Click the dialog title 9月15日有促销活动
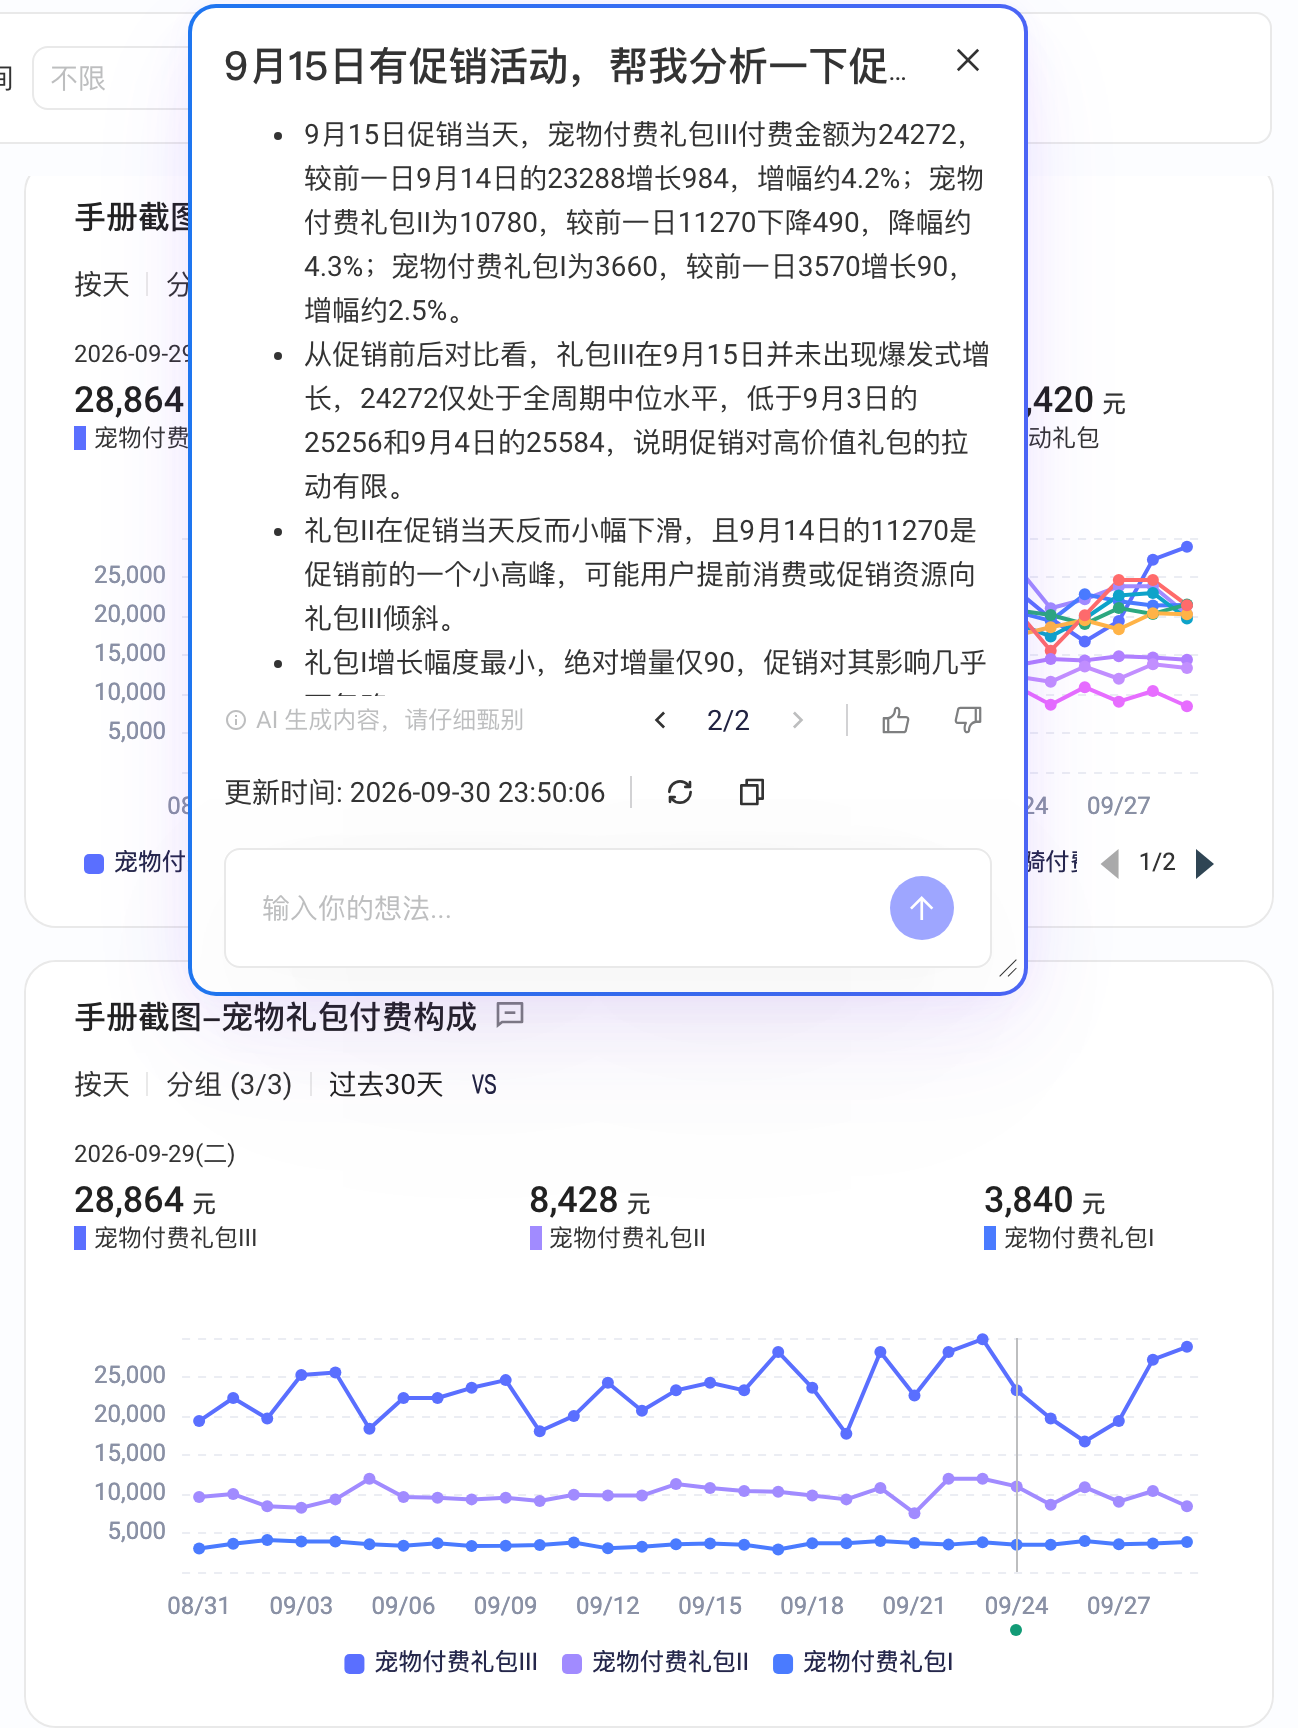The width and height of the screenshot is (1298, 1728). pyautogui.click(x=566, y=66)
